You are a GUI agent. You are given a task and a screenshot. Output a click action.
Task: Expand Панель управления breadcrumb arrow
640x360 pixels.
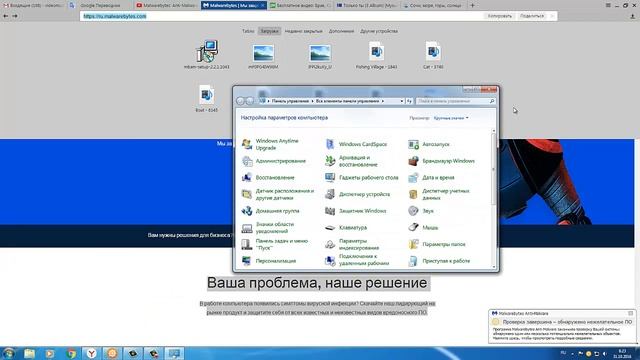(x=312, y=101)
